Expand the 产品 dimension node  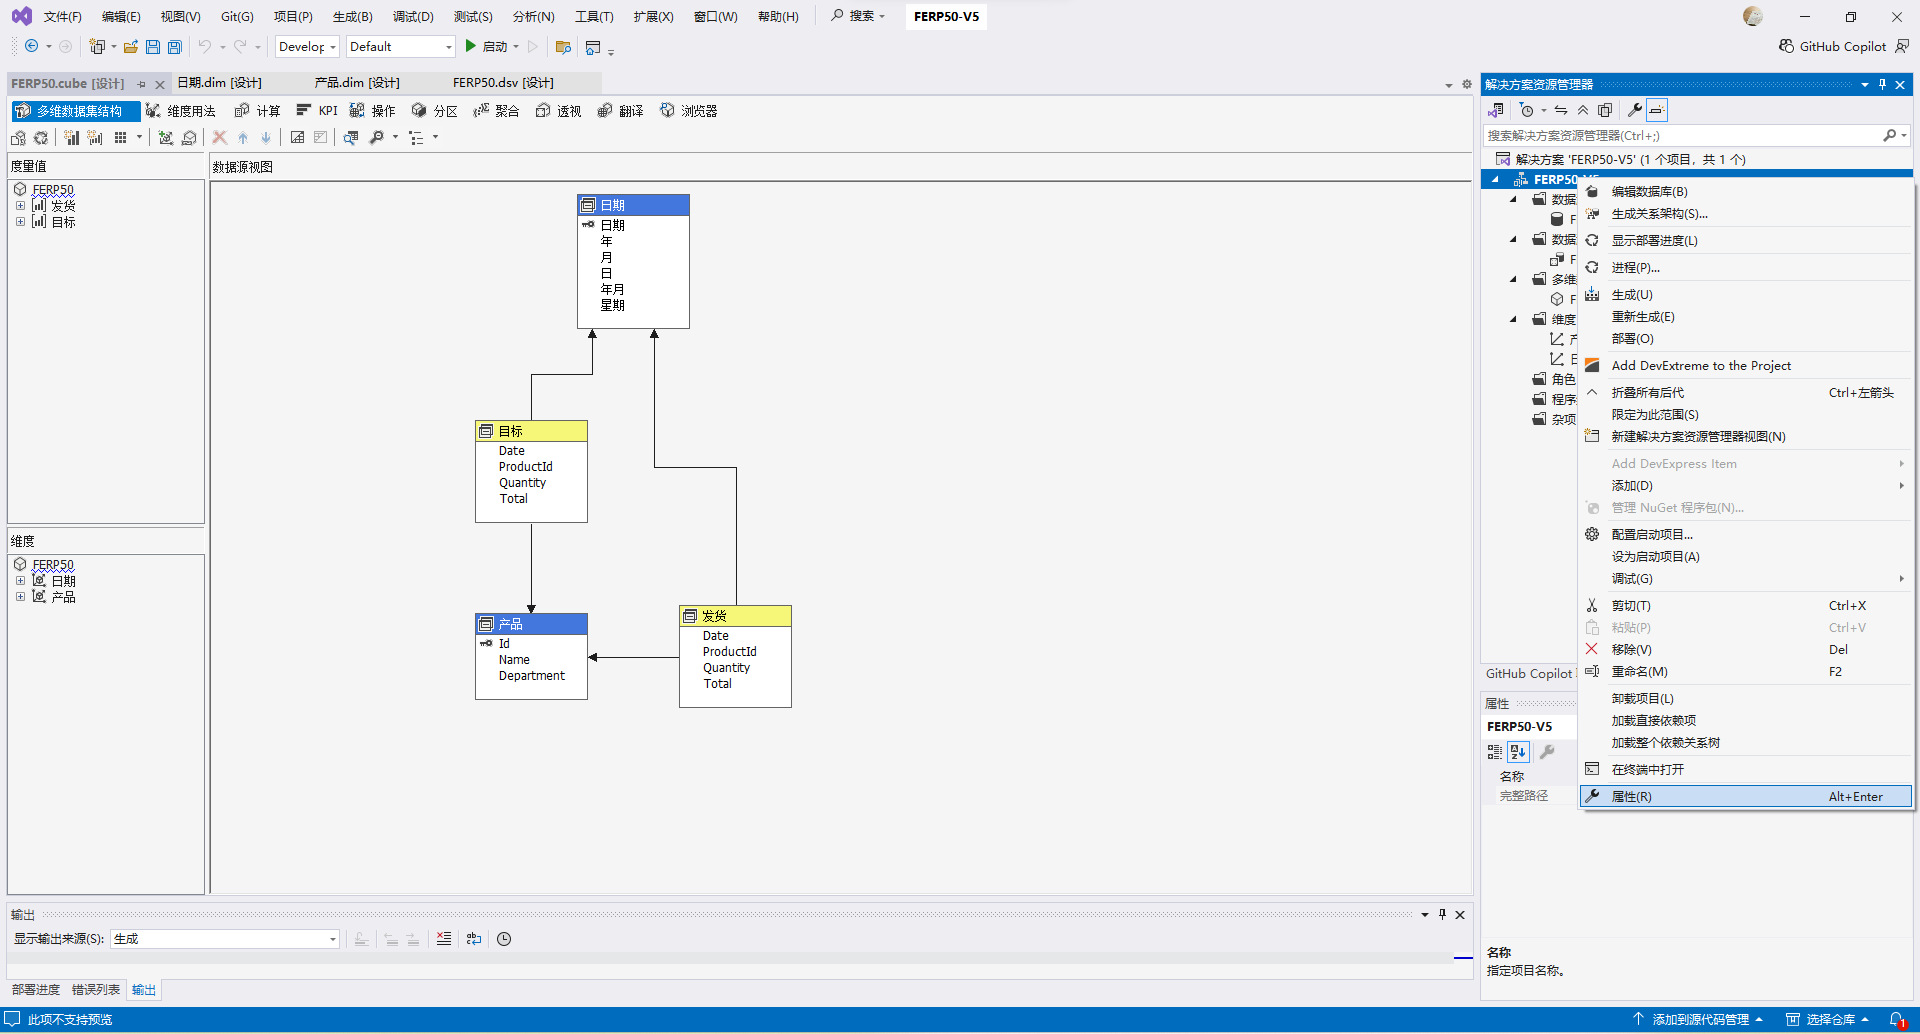click(20, 597)
